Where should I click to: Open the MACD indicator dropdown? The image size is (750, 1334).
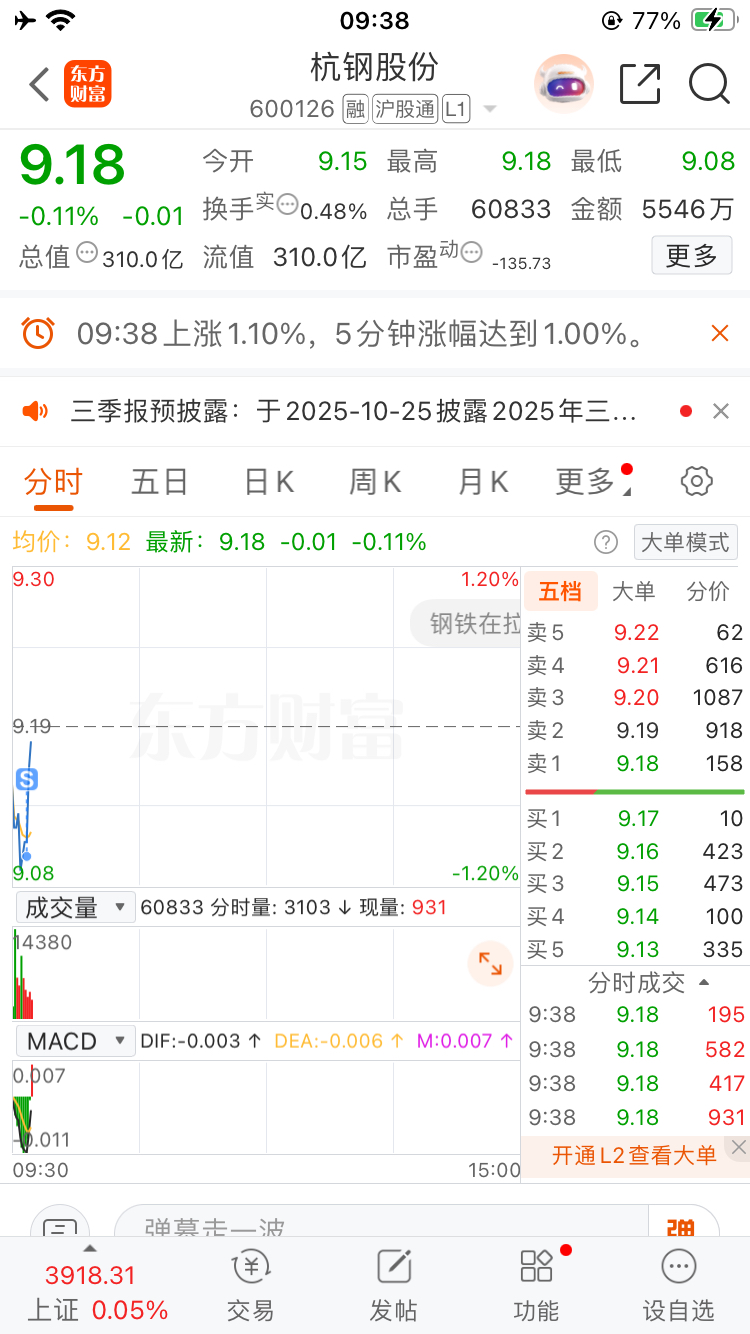click(x=75, y=1041)
